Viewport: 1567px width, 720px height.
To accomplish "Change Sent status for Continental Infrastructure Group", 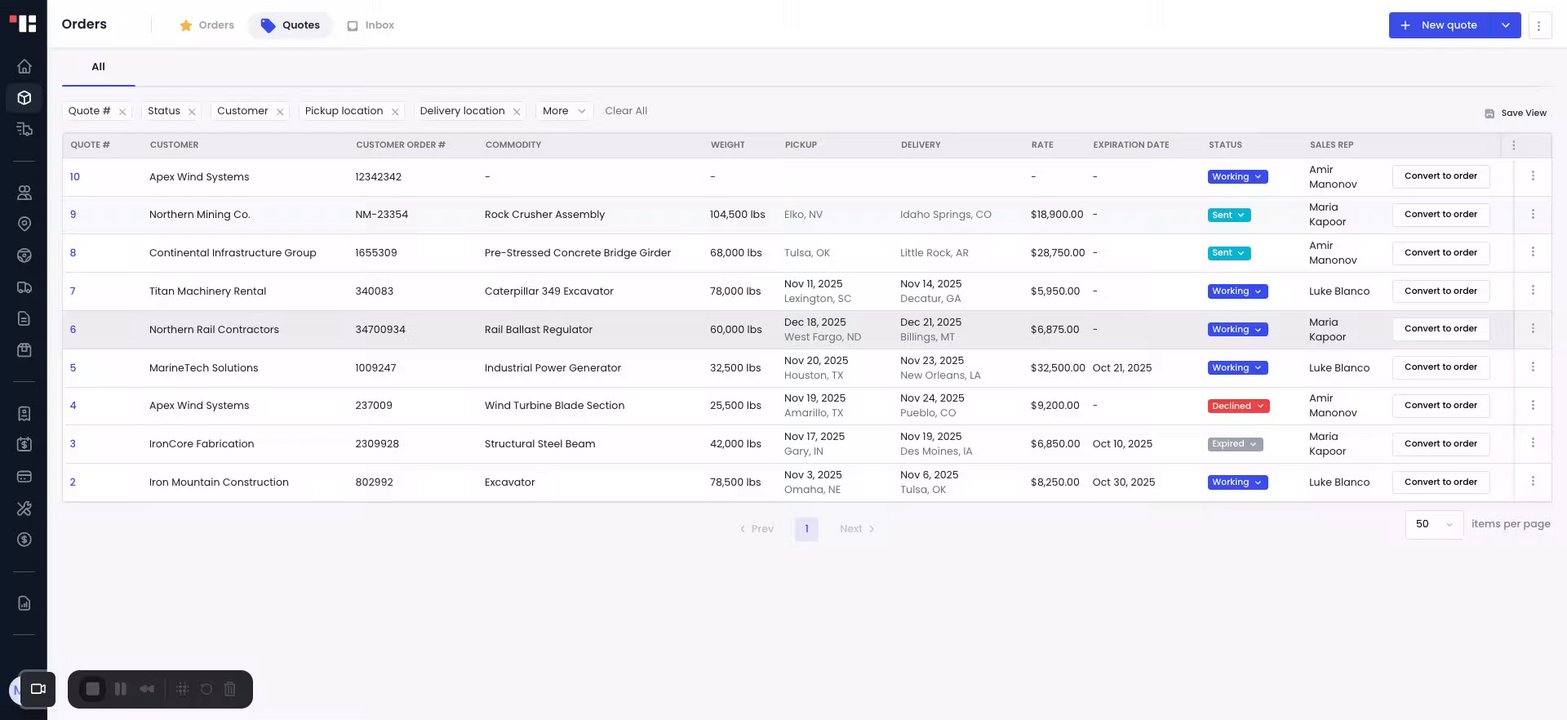I will click(x=1229, y=253).
